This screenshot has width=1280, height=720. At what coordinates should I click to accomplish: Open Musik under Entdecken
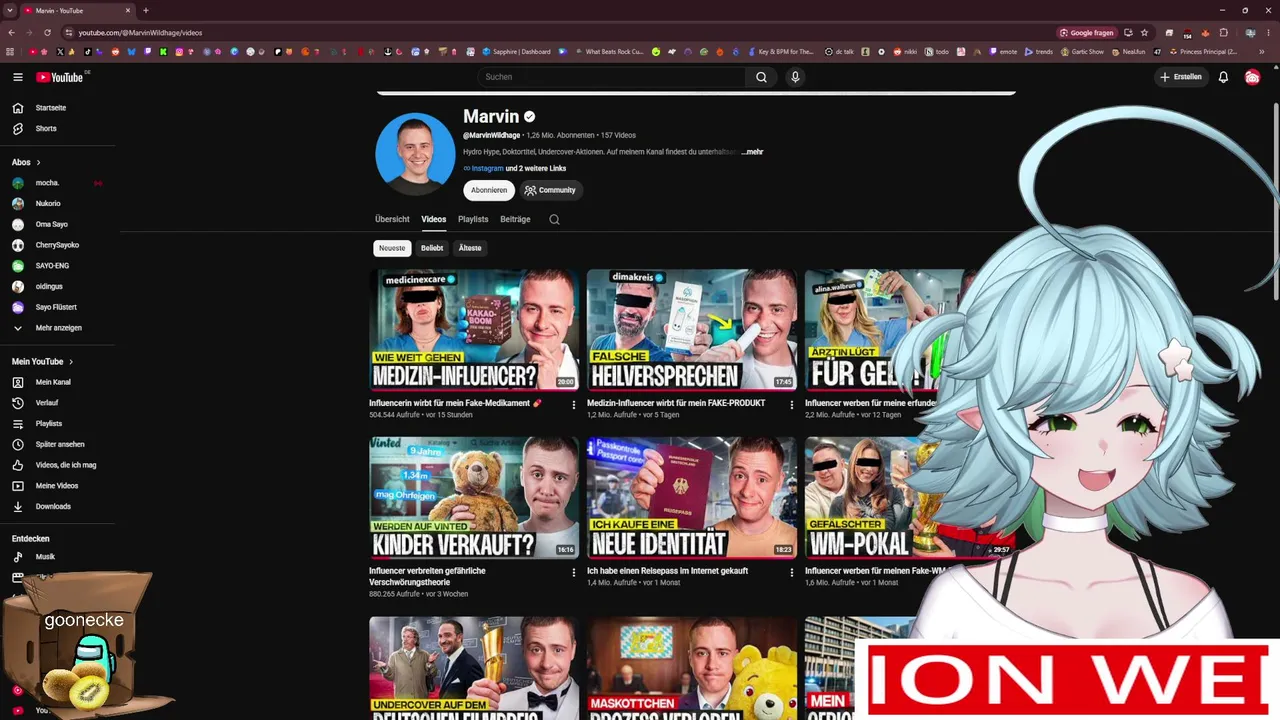point(45,557)
